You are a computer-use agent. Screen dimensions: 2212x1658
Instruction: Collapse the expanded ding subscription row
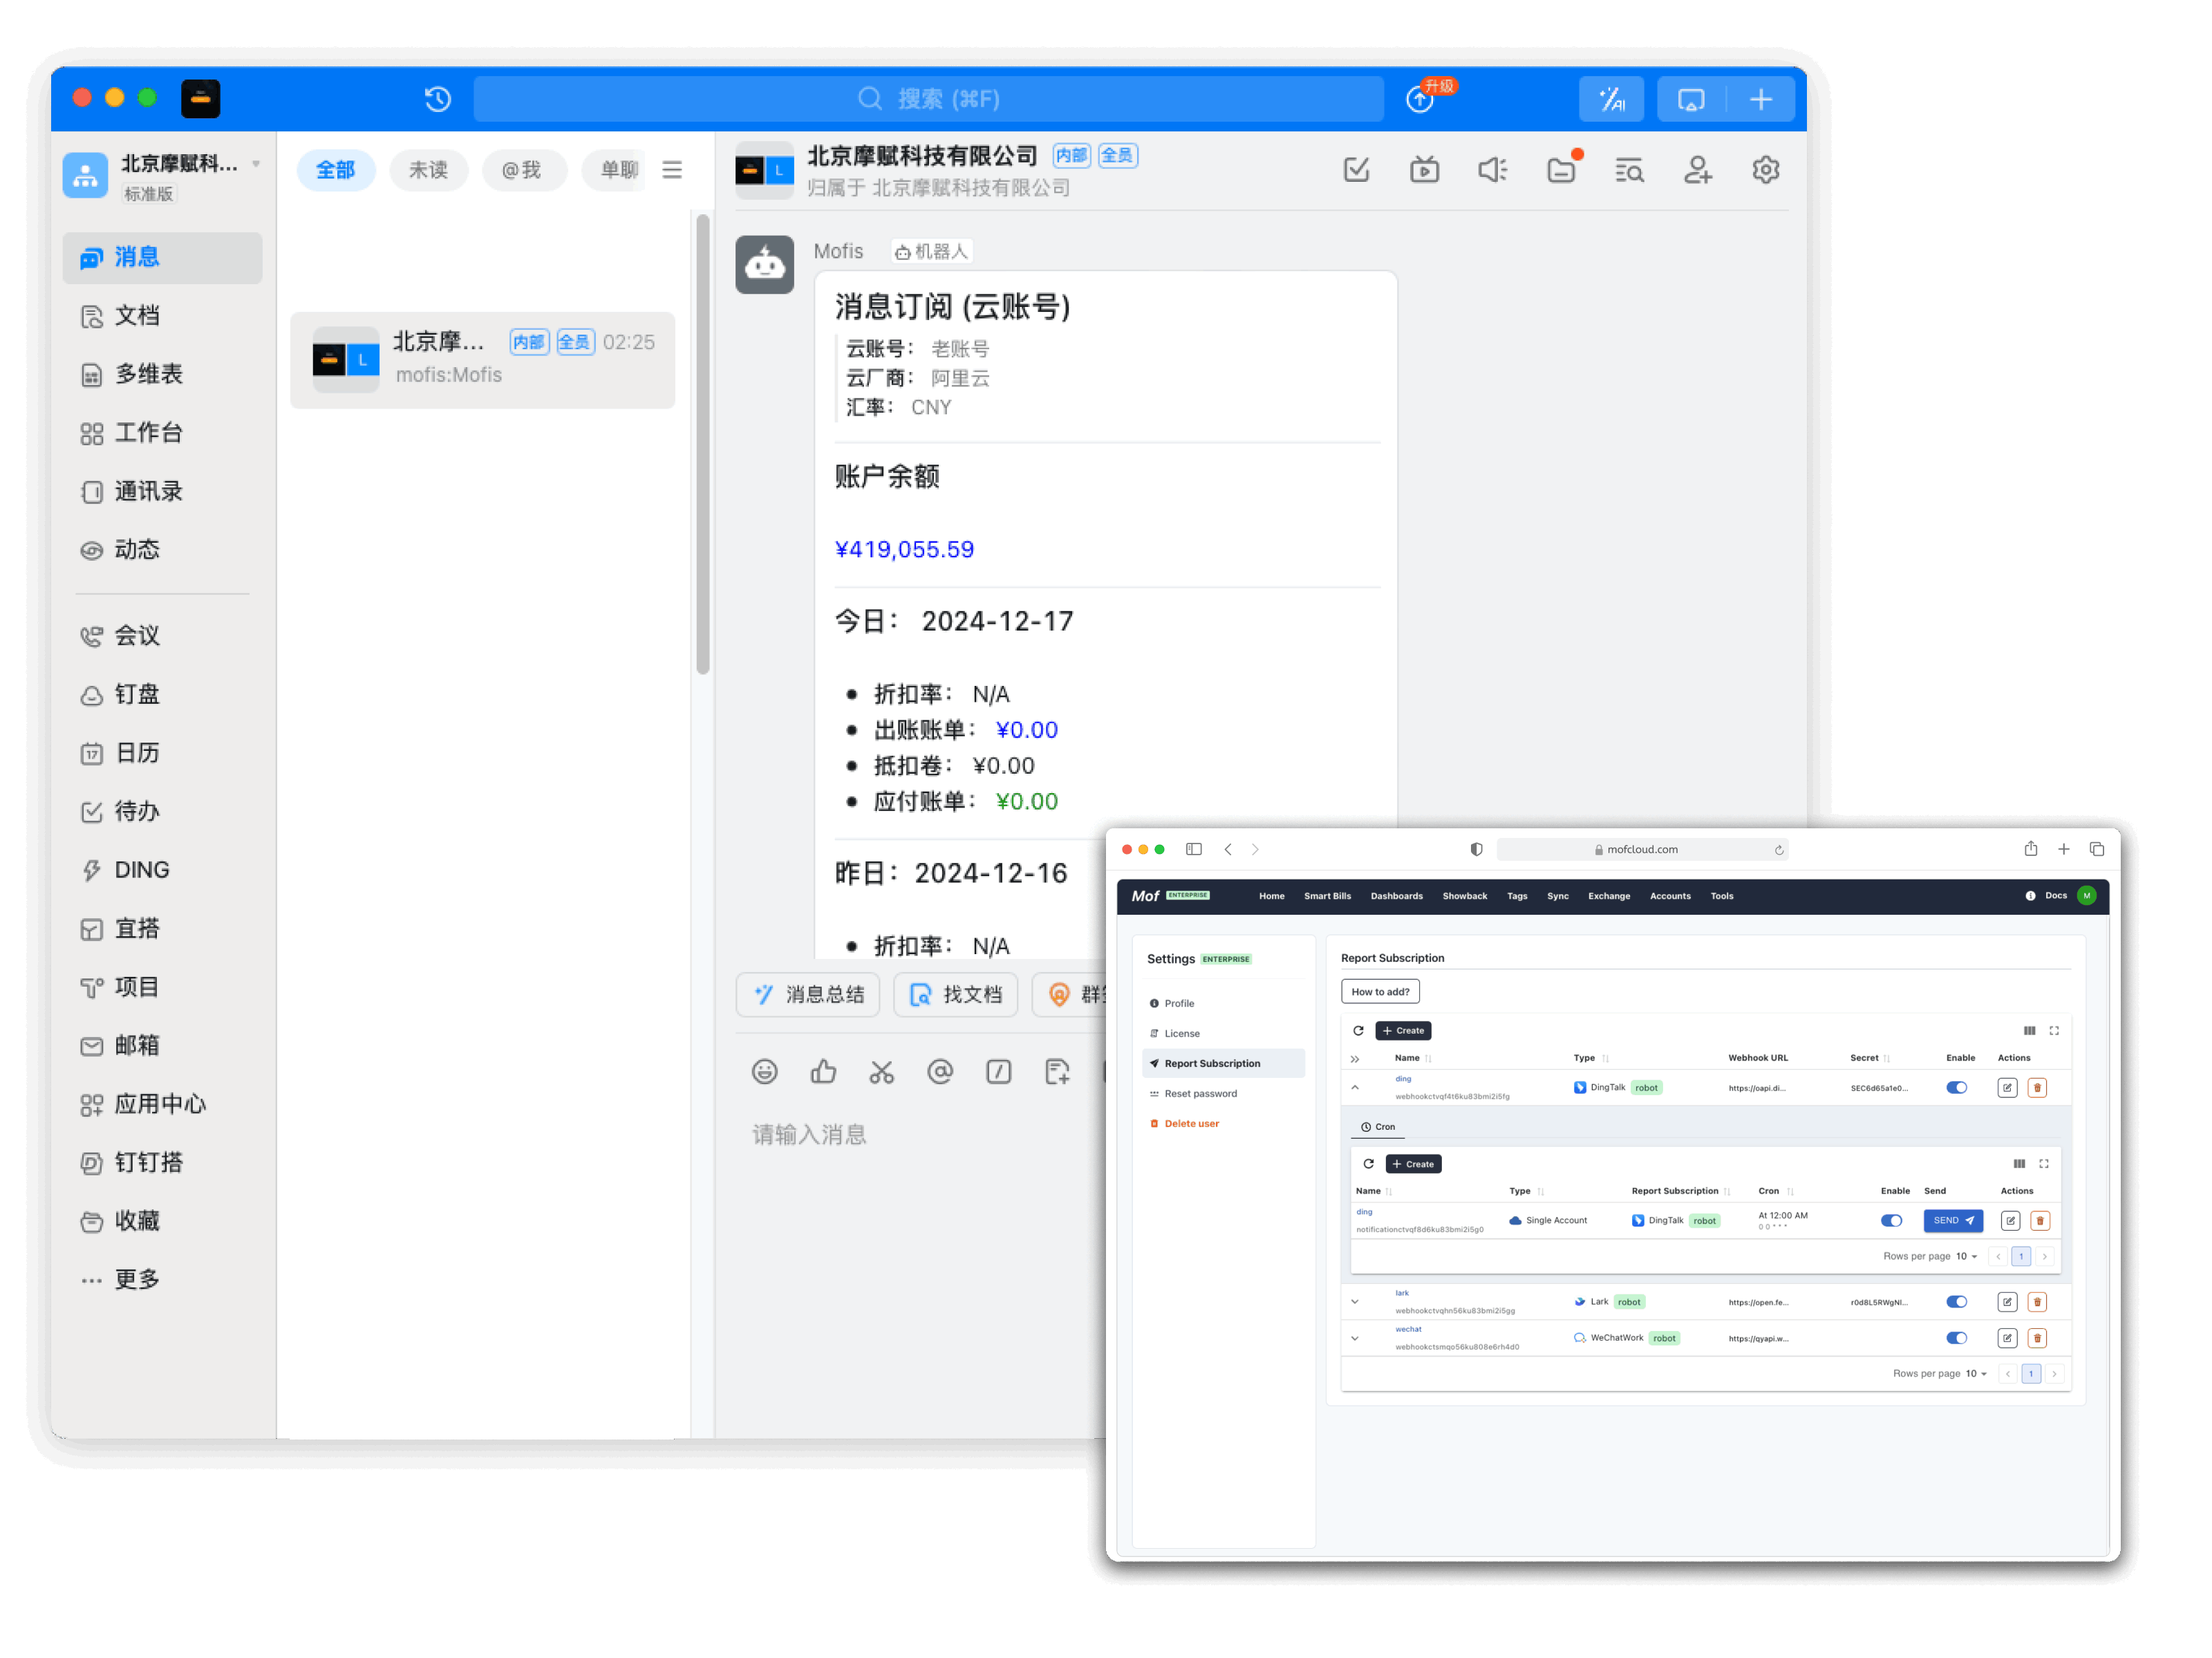tap(1355, 1087)
